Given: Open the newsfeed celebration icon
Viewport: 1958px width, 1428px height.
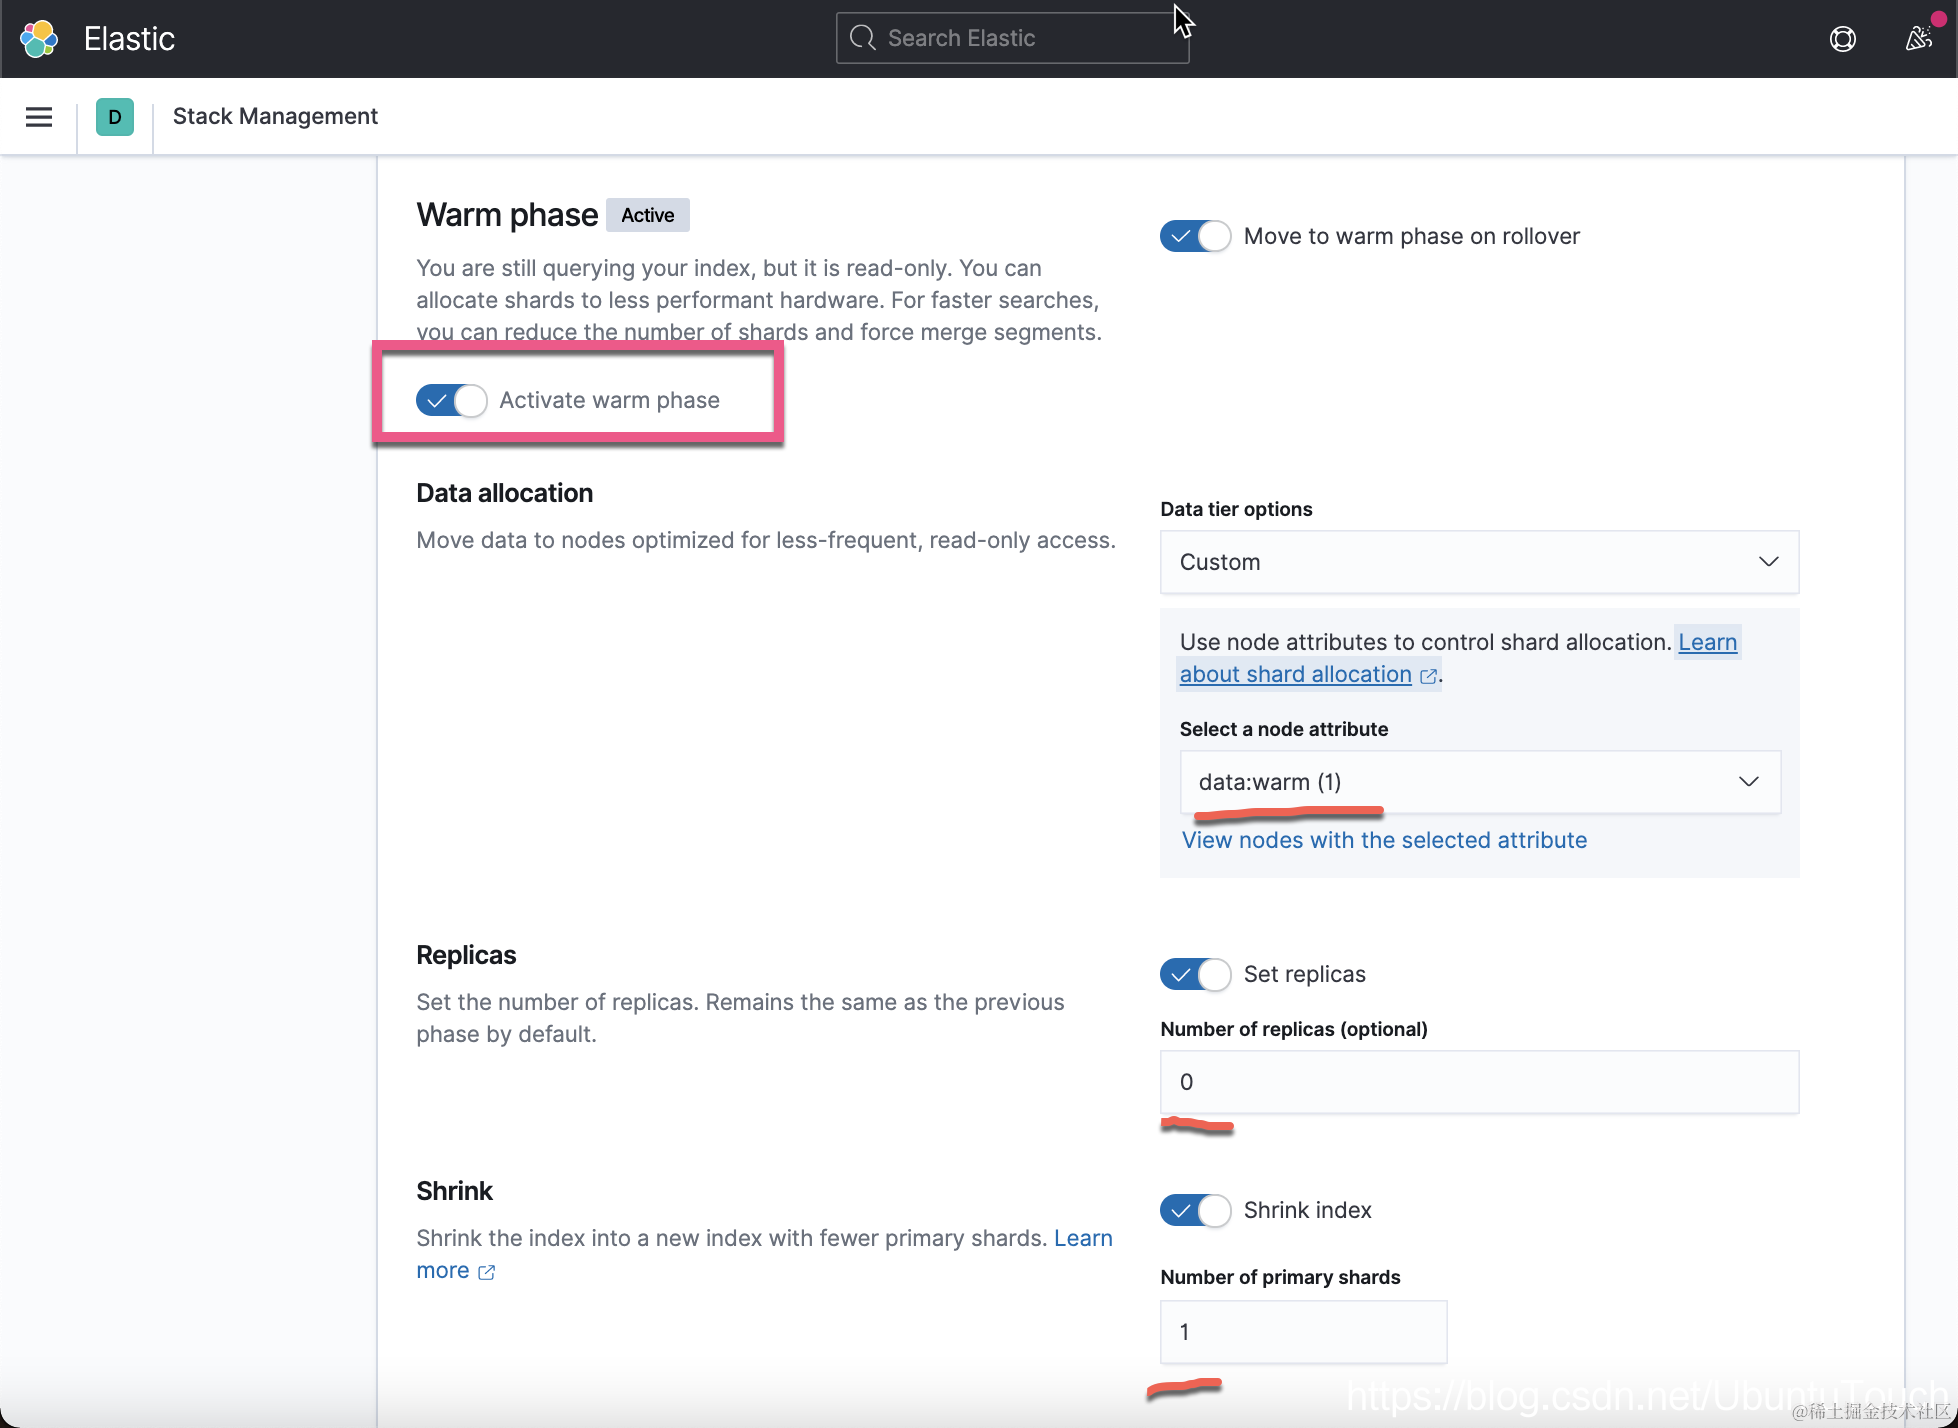Looking at the screenshot, I should 1918,39.
